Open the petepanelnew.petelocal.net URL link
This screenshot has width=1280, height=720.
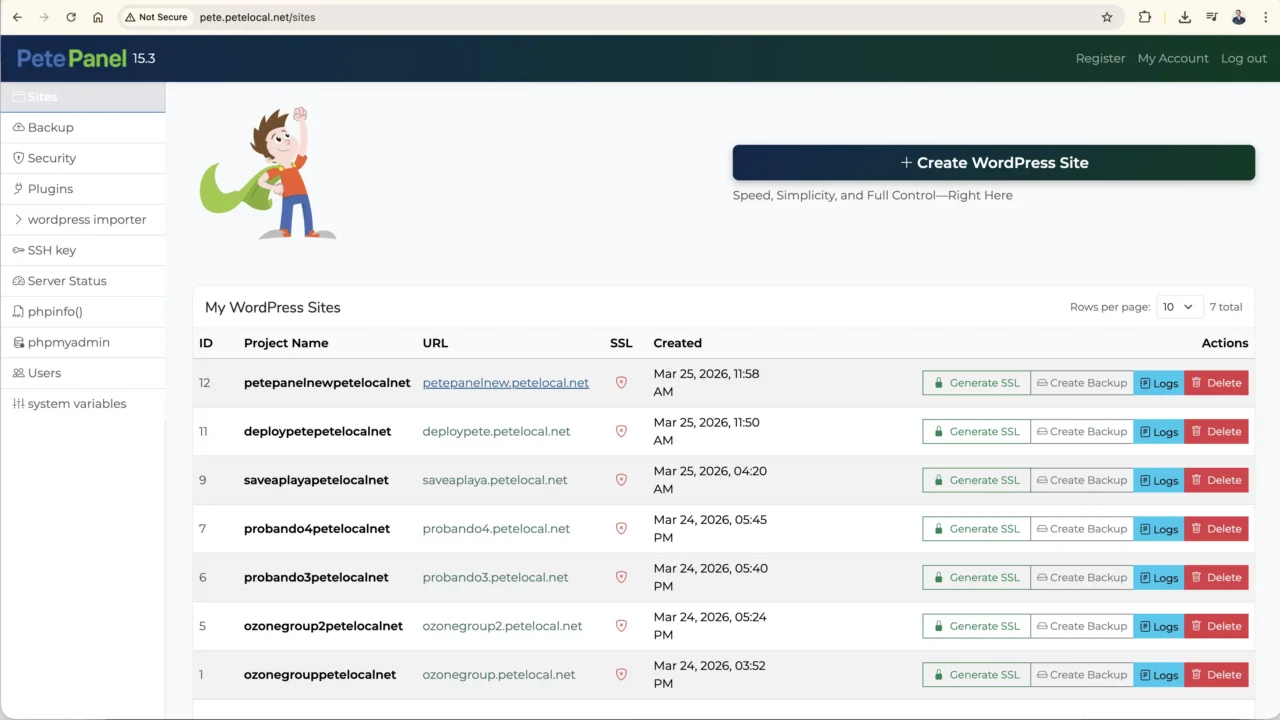[x=506, y=383]
